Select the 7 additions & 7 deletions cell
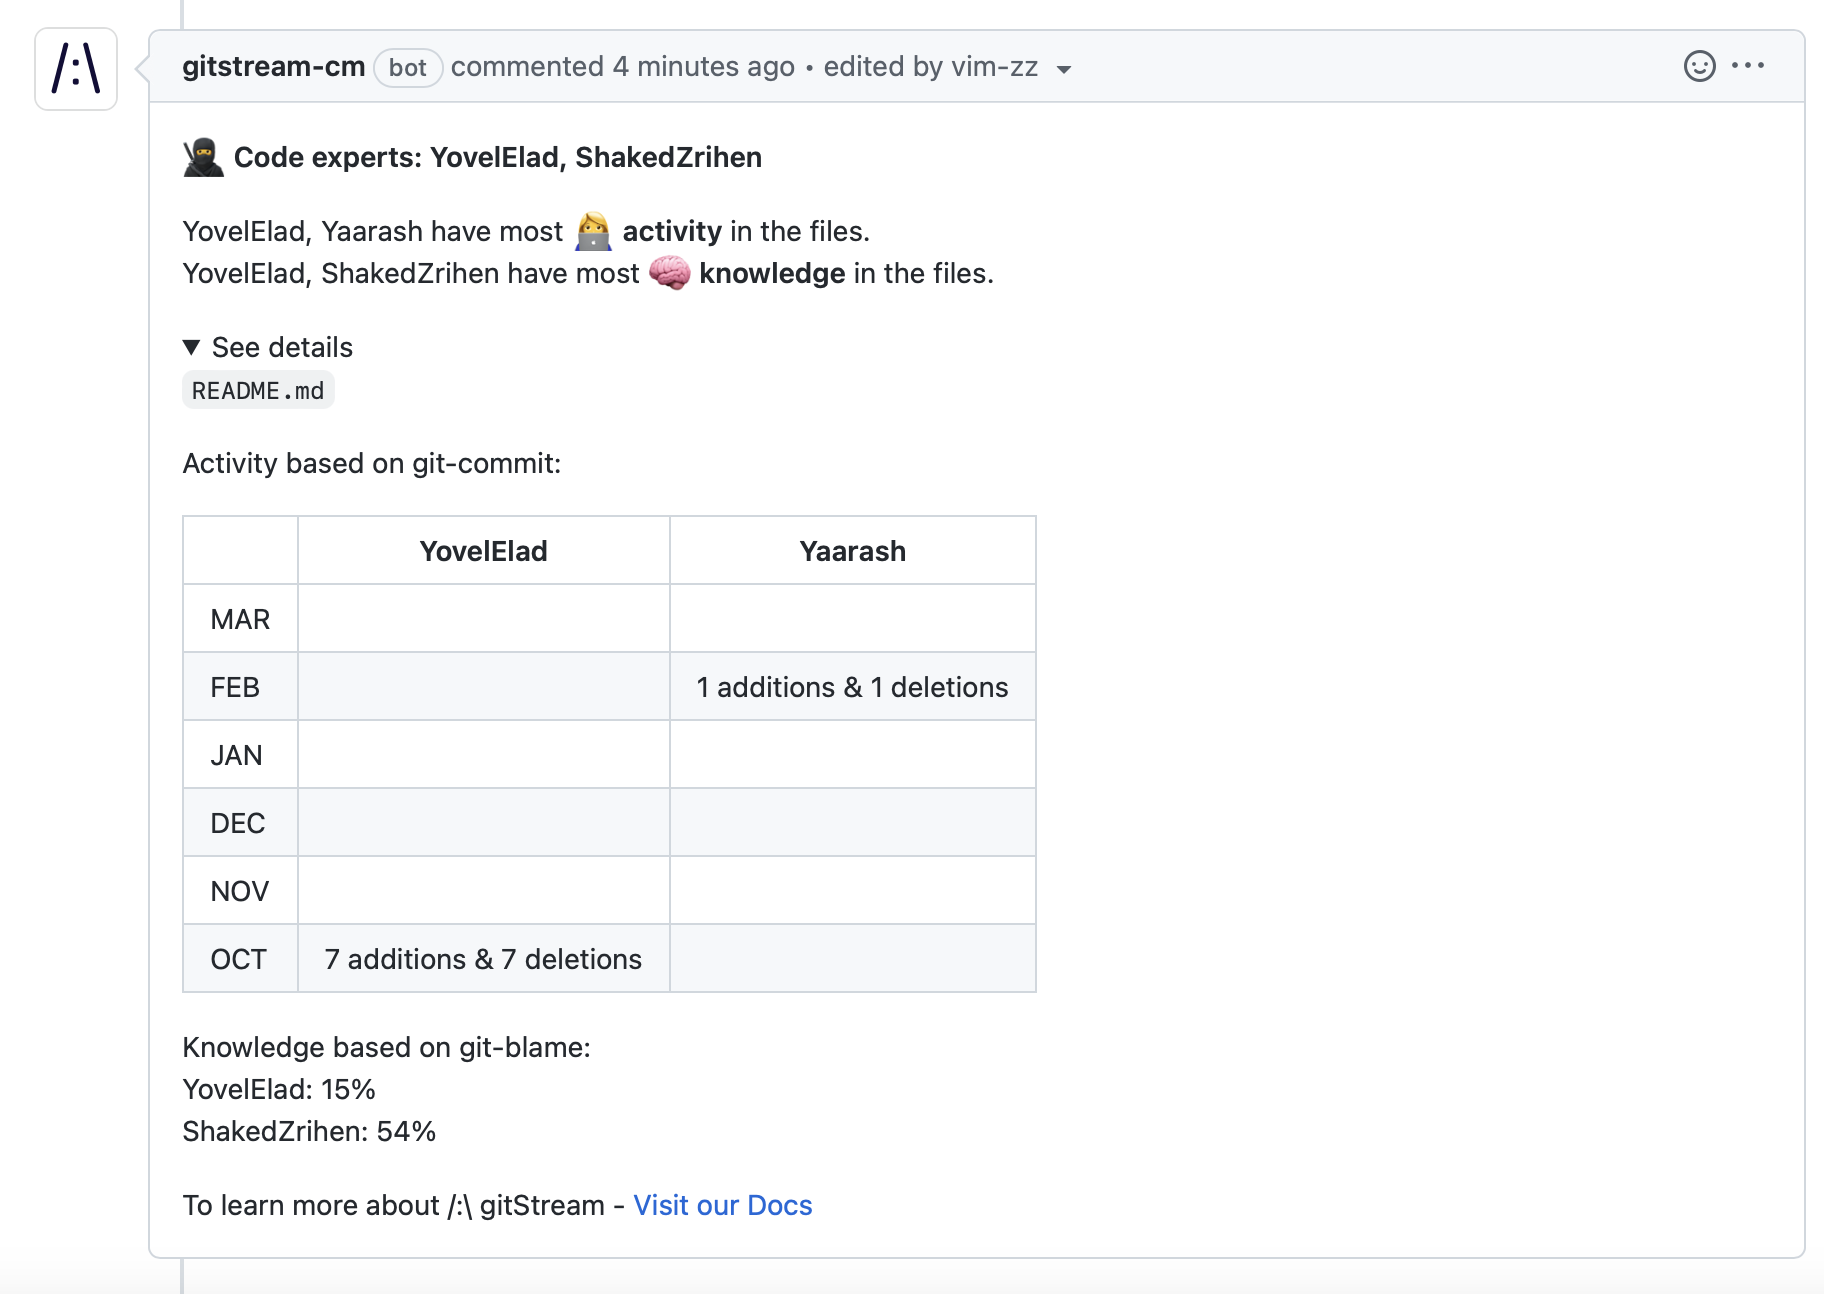Screen dimensions: 1824x1294 coord(482,958)
